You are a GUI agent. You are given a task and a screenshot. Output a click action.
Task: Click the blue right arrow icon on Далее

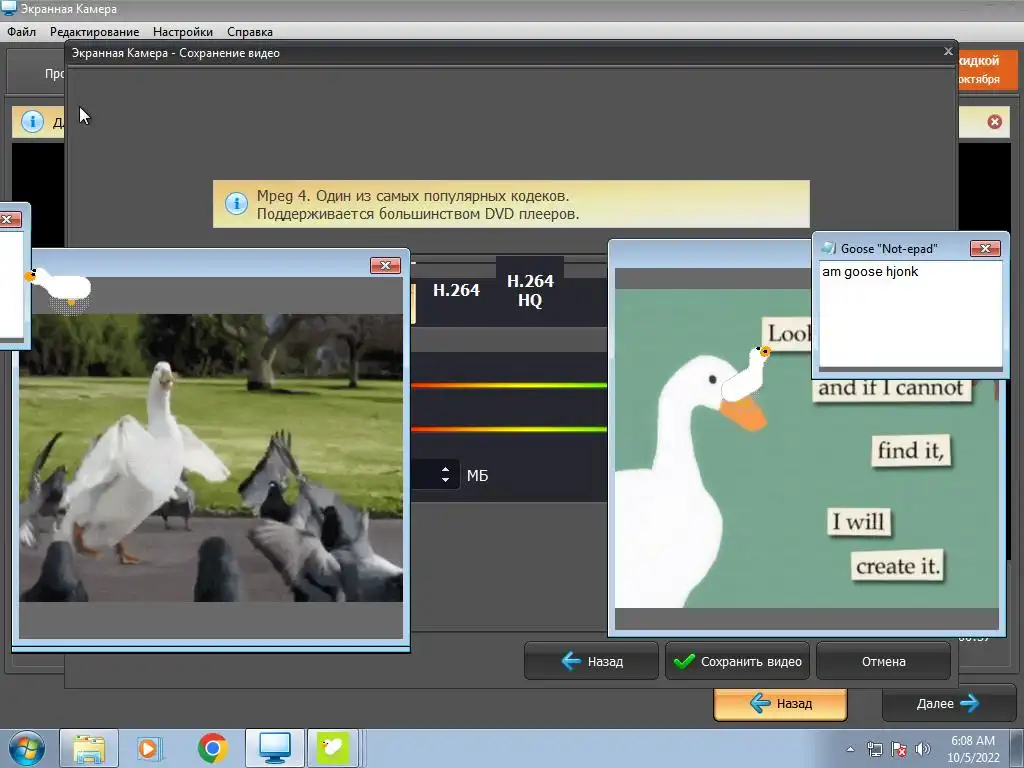970,703
